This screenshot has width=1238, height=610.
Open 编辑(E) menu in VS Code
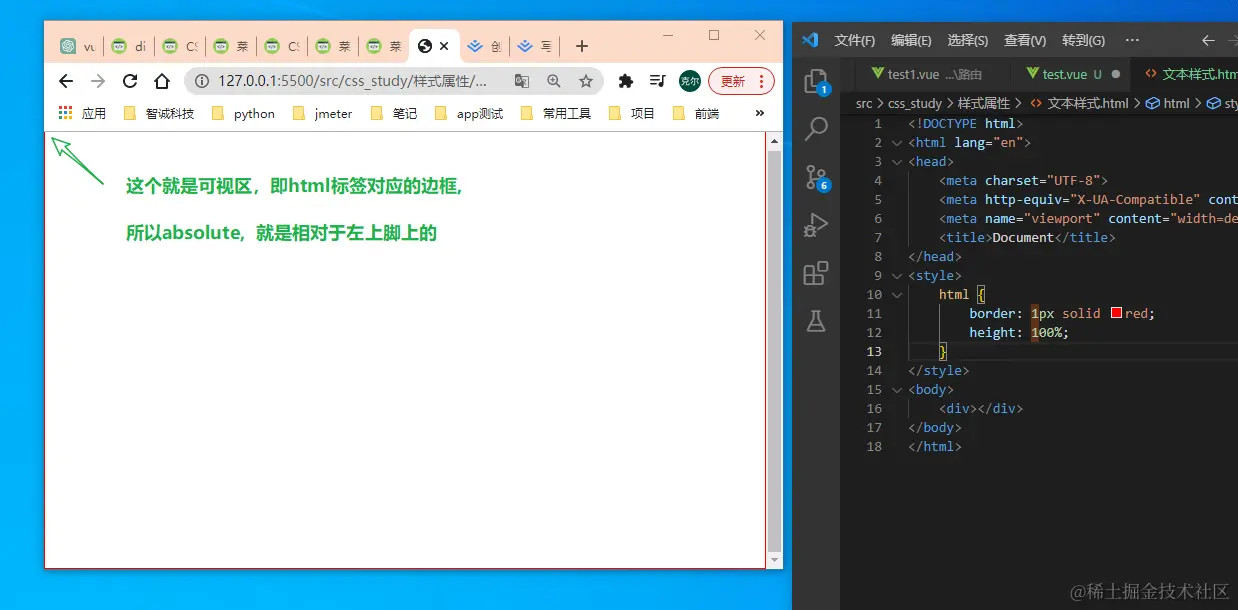(911, 40)
